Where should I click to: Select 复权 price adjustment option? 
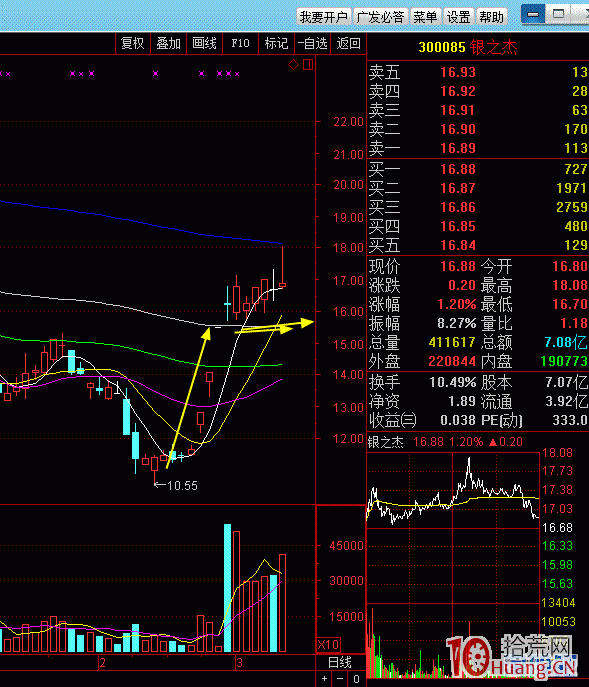click(132, 43)
